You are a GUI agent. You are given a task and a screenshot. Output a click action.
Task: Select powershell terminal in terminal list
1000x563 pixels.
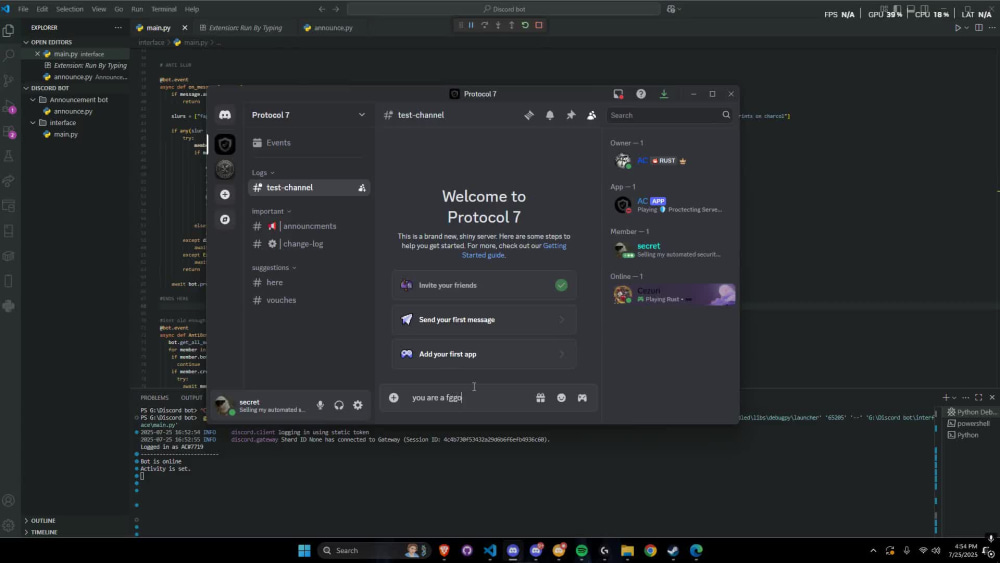click(971, 423)
